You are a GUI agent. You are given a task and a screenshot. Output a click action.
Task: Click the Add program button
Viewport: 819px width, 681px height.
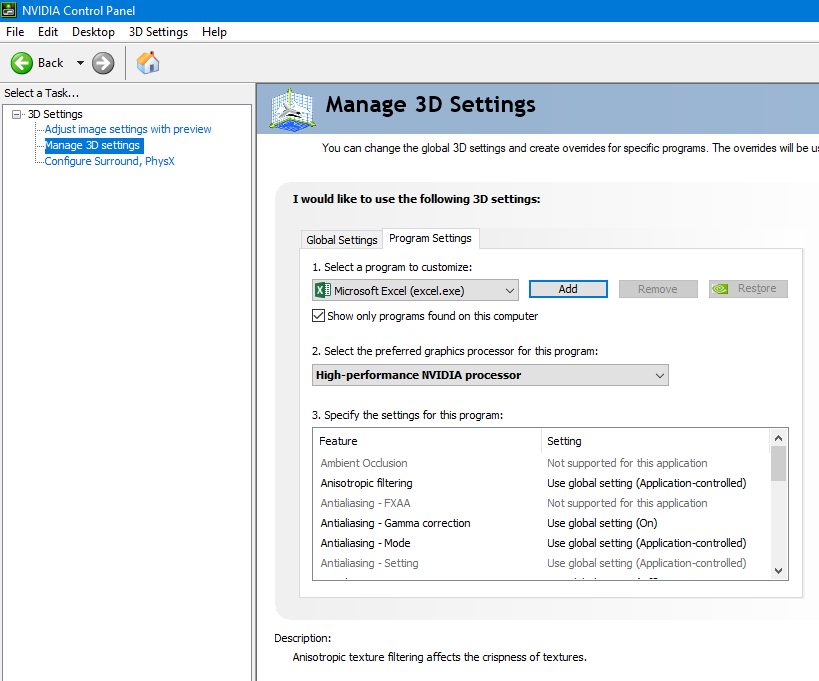tap(568, 289)
